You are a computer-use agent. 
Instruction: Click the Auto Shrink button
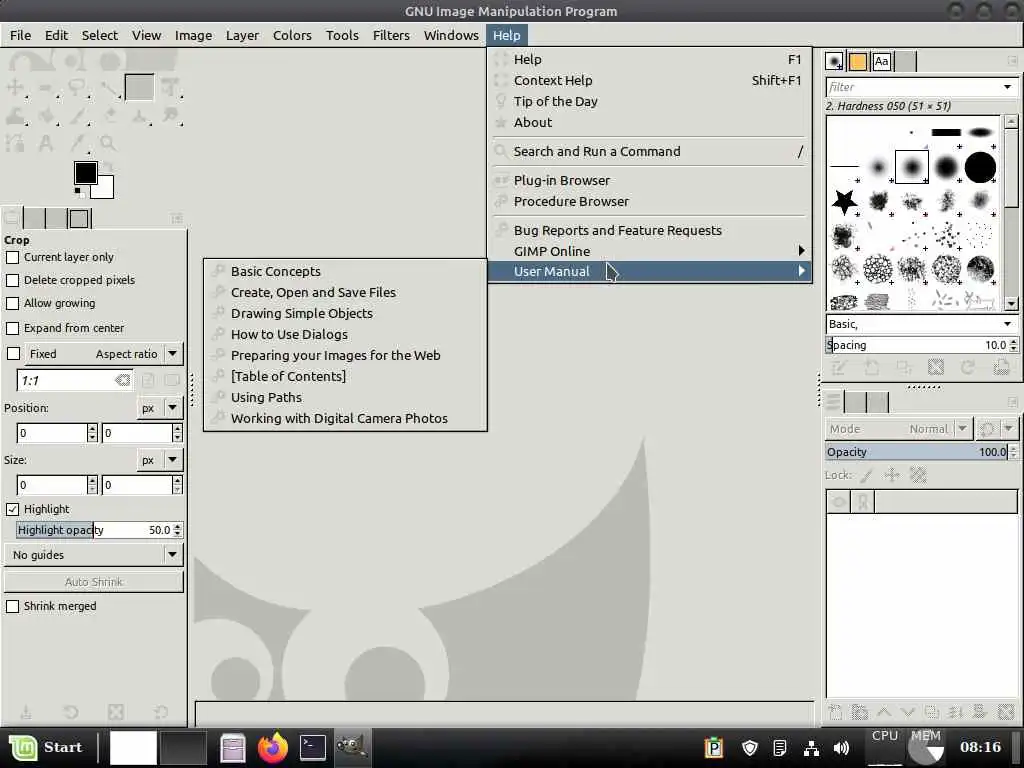pos(94,582)
